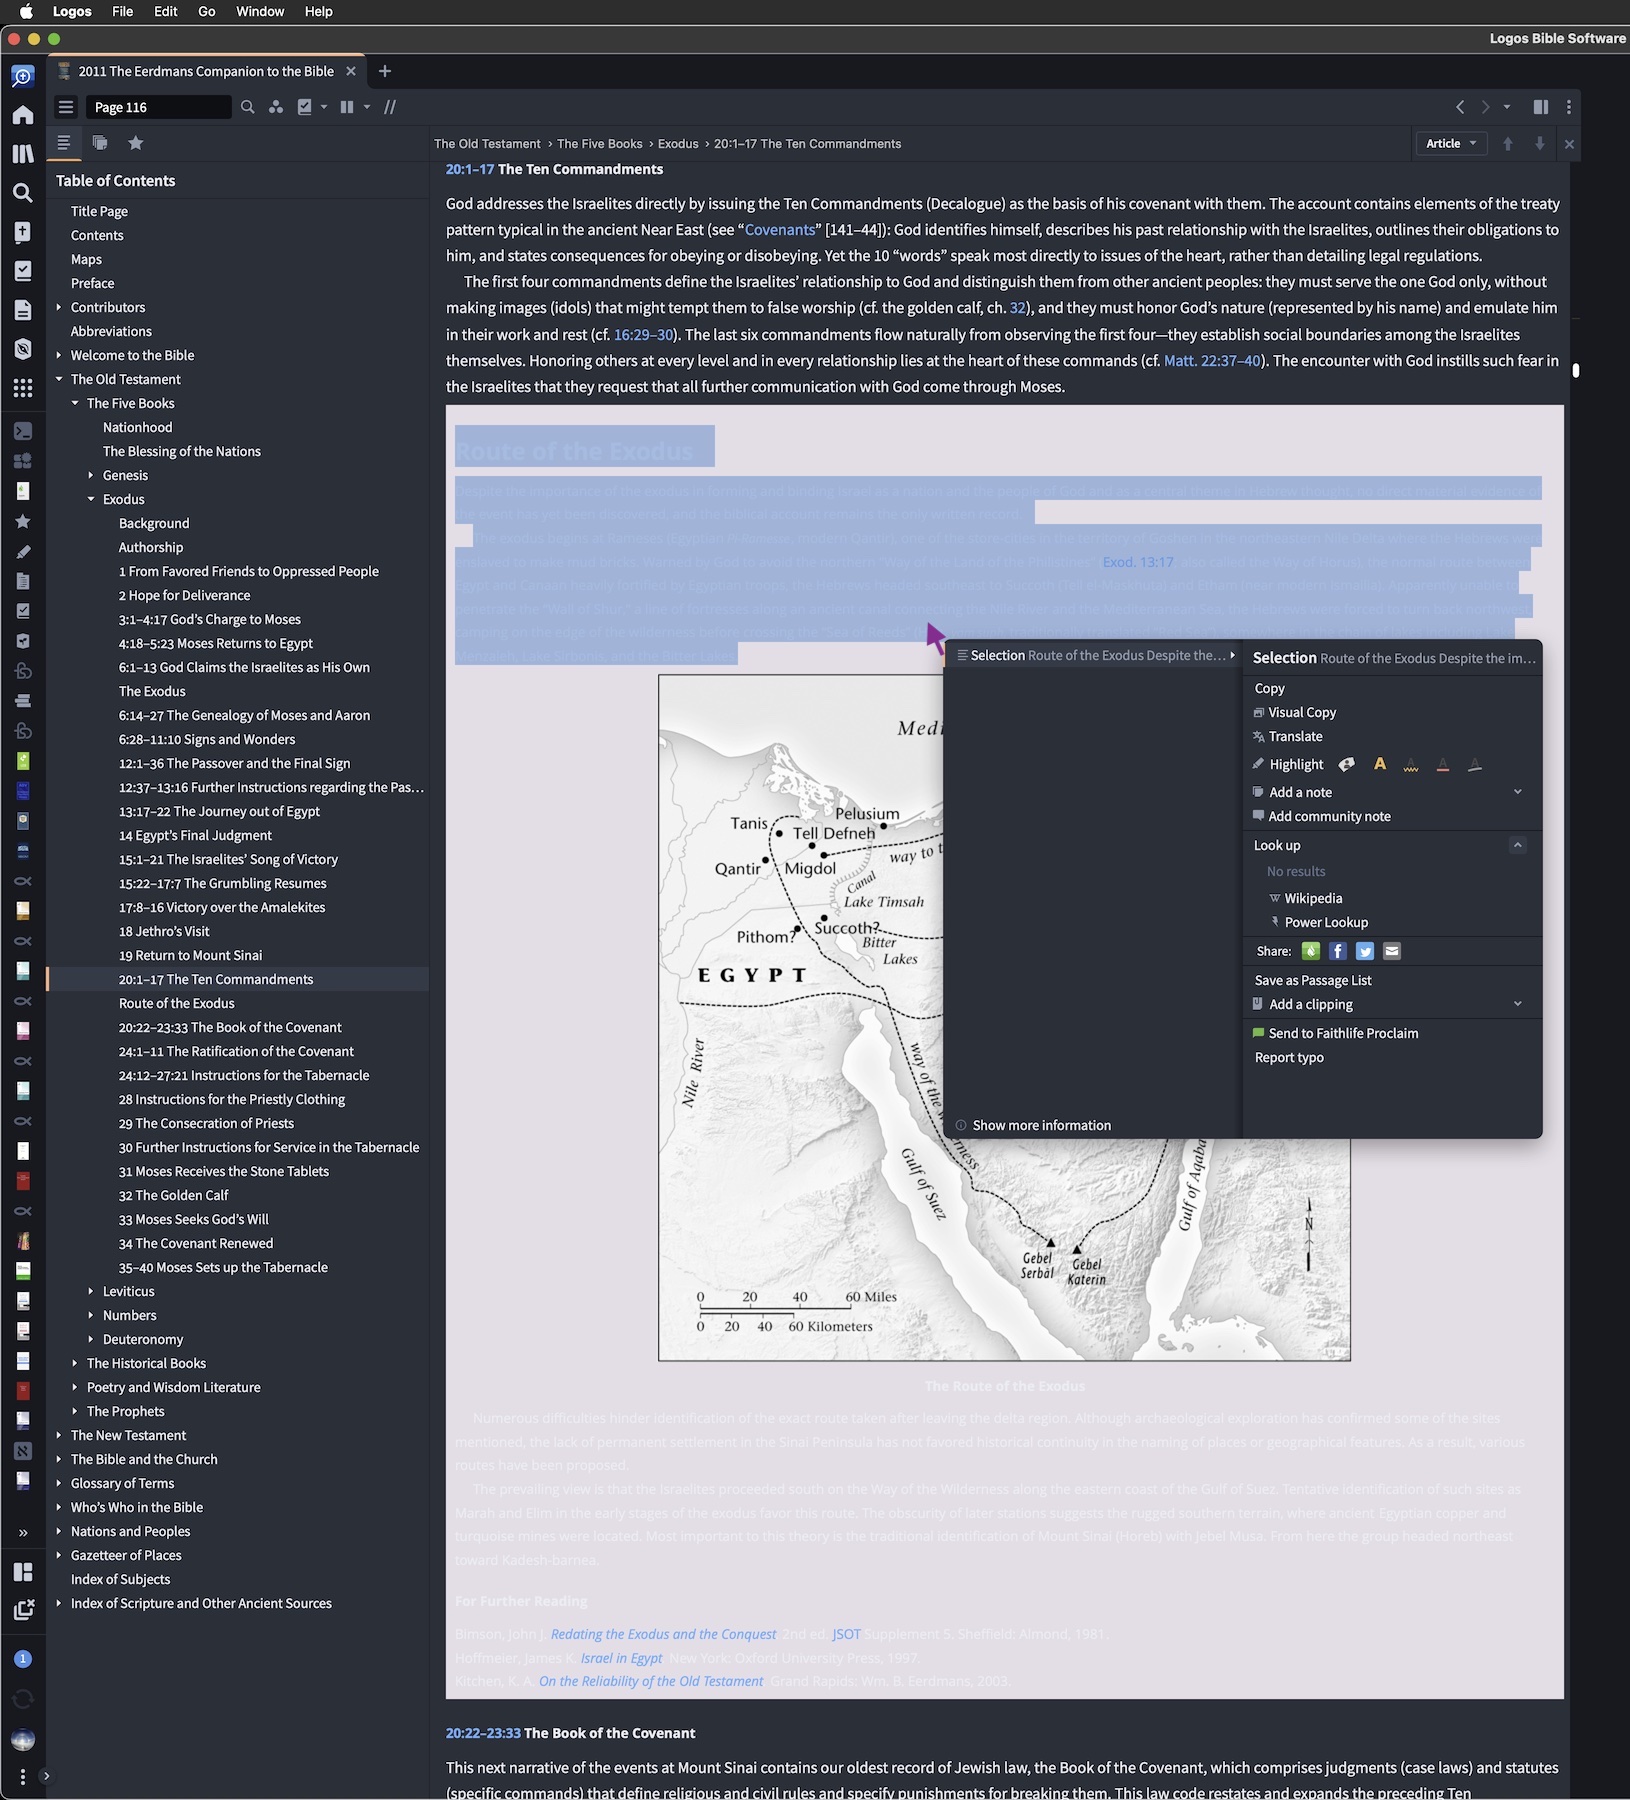Share selection on Facebook icon
The width and height of the screenshot is (1630, 1800).
(1338, 951)
